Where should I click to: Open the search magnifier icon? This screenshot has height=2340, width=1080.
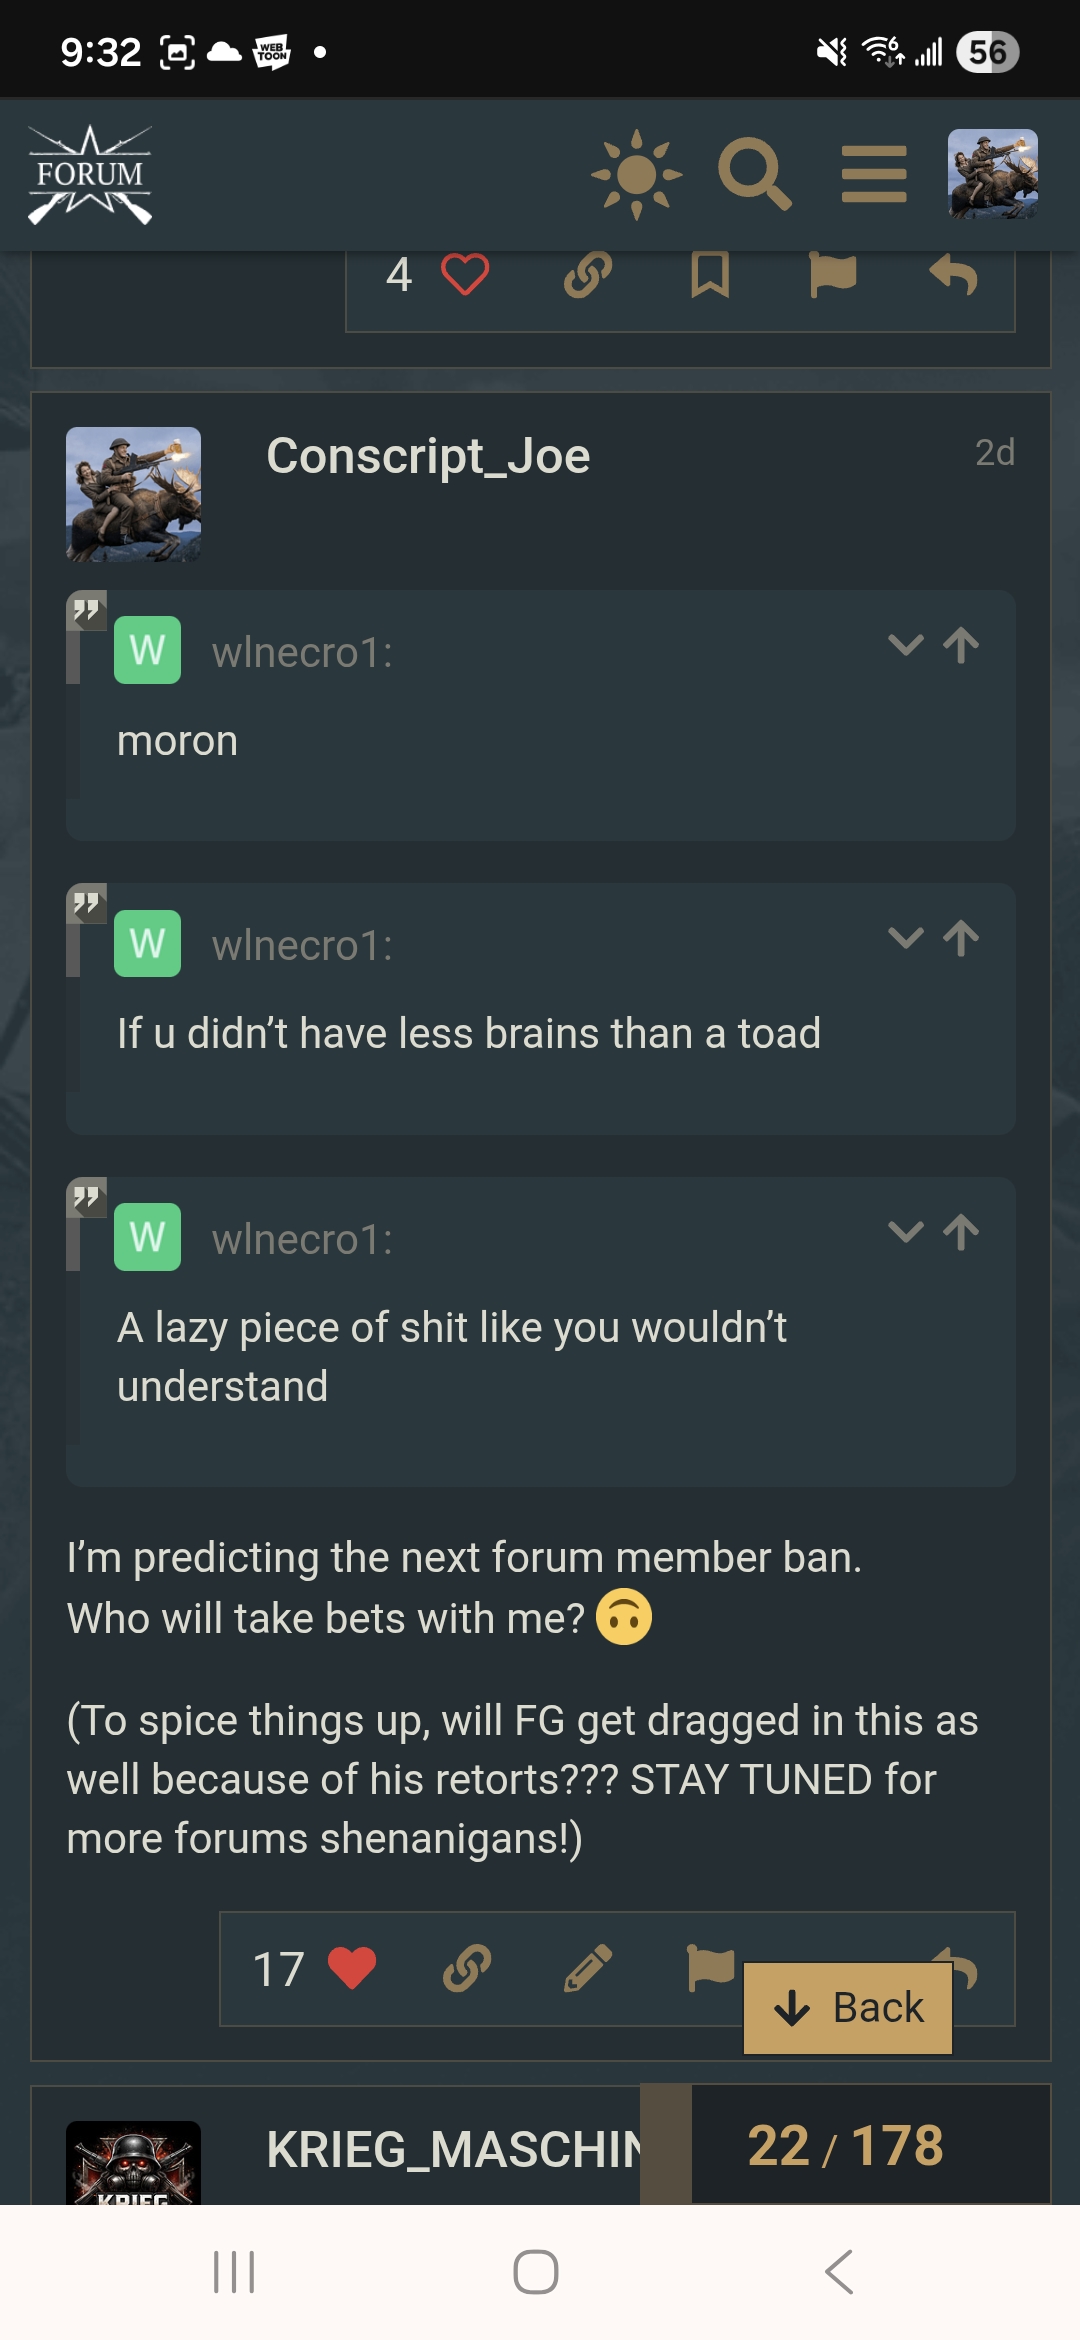(755, 175)
